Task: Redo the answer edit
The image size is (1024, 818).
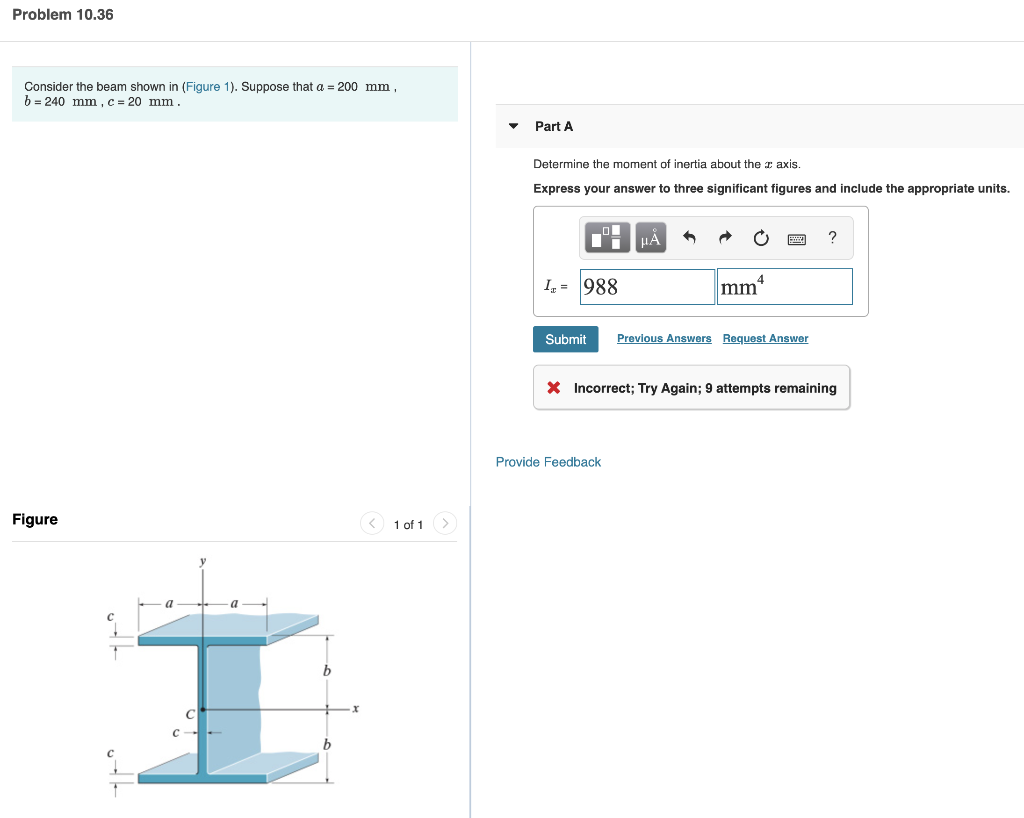Action: tap(724, 237)
